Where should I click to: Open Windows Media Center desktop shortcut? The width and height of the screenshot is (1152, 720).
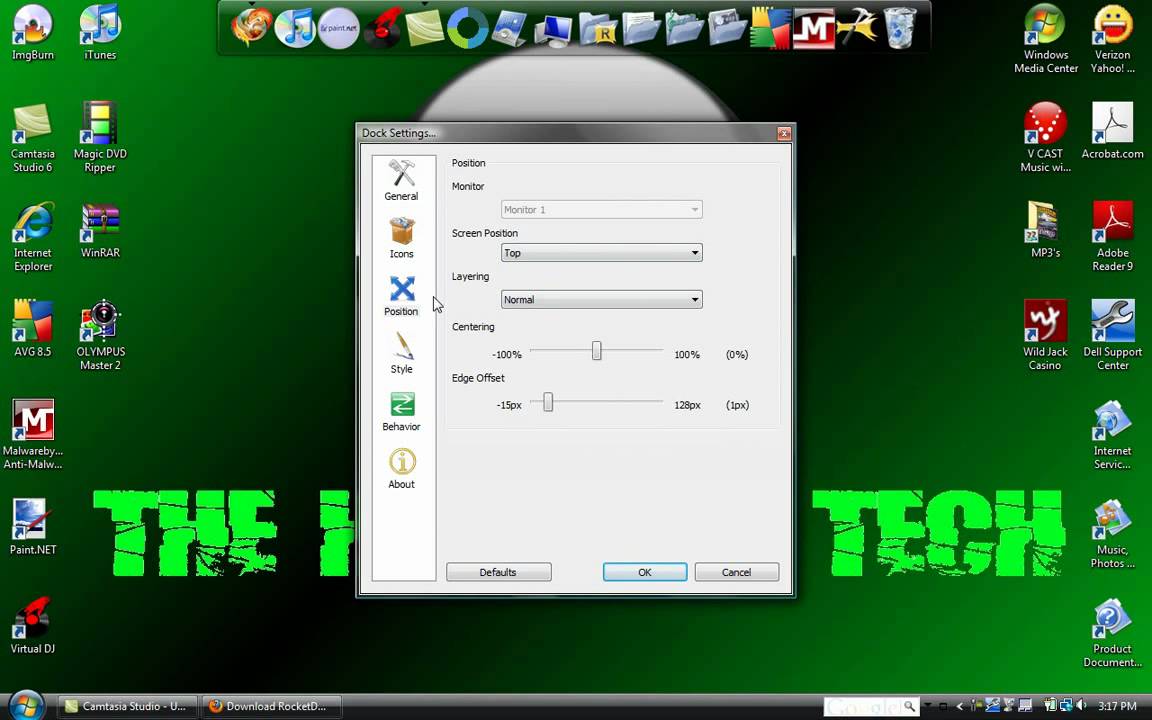[1045, 39]
